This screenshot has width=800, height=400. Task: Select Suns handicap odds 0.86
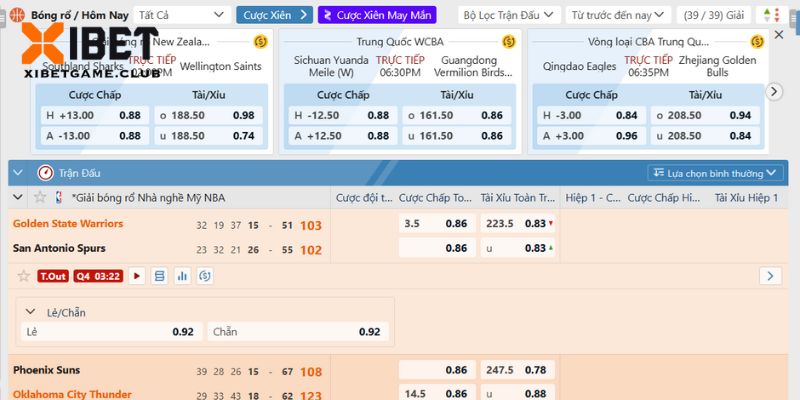437,370
